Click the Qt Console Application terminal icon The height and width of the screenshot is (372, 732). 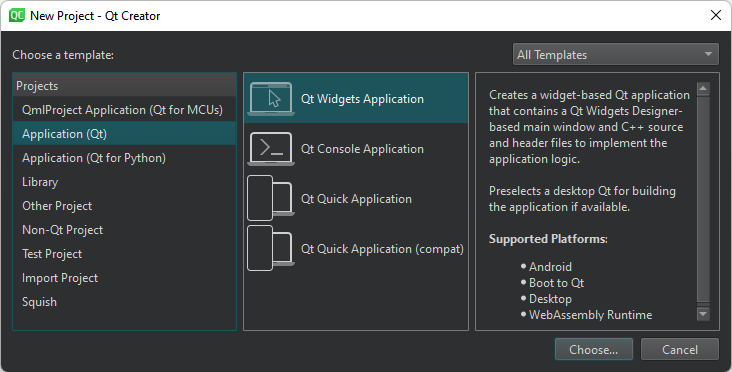[x=271, y=148]
